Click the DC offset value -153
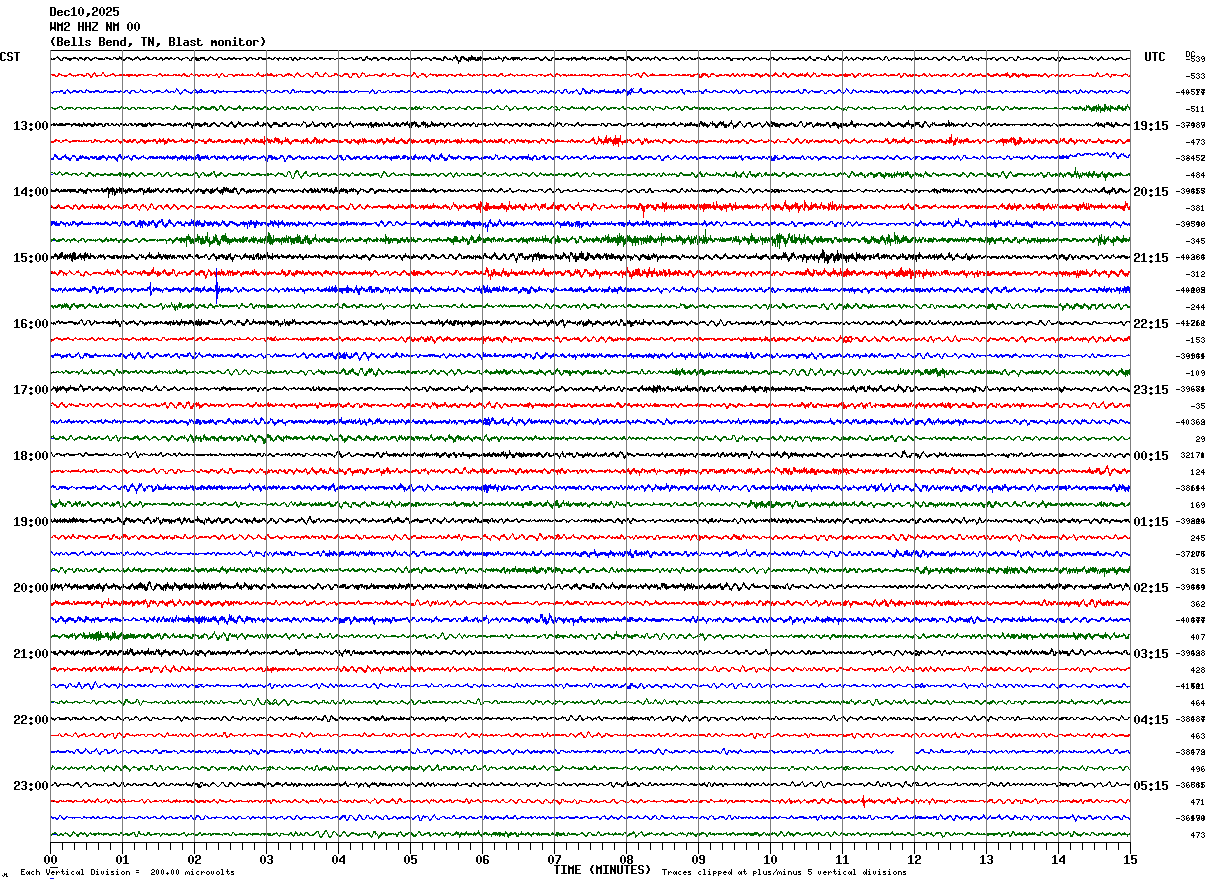 pos(1195,340)
